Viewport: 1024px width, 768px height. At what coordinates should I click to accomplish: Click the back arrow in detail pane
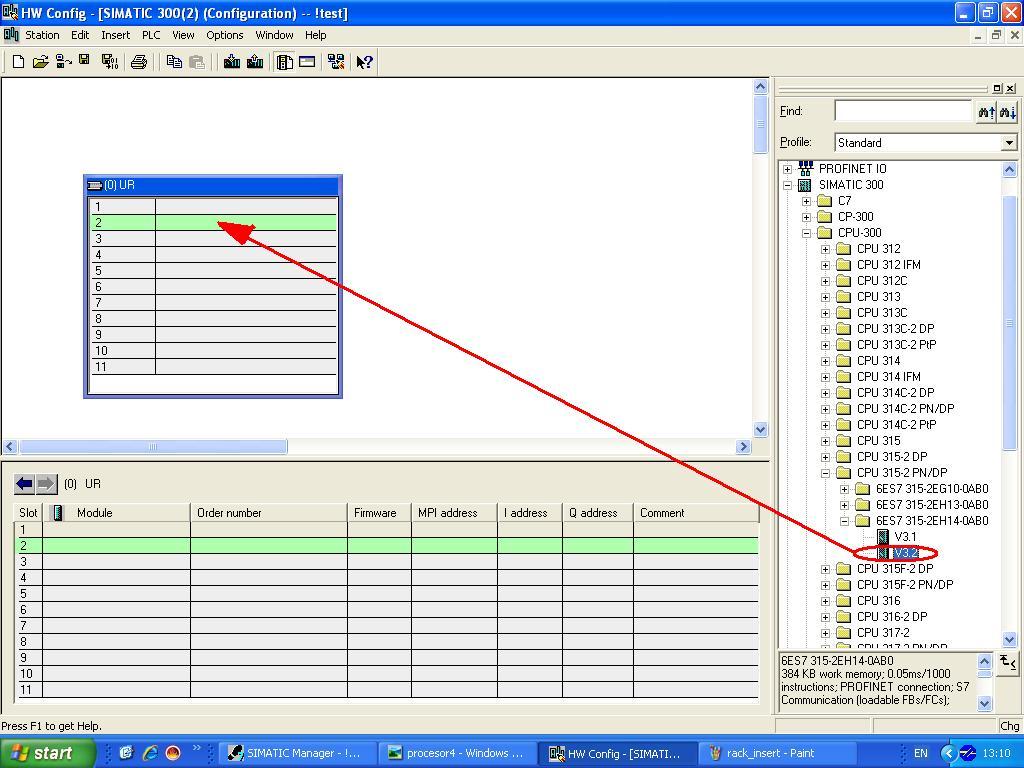point(24,484)
